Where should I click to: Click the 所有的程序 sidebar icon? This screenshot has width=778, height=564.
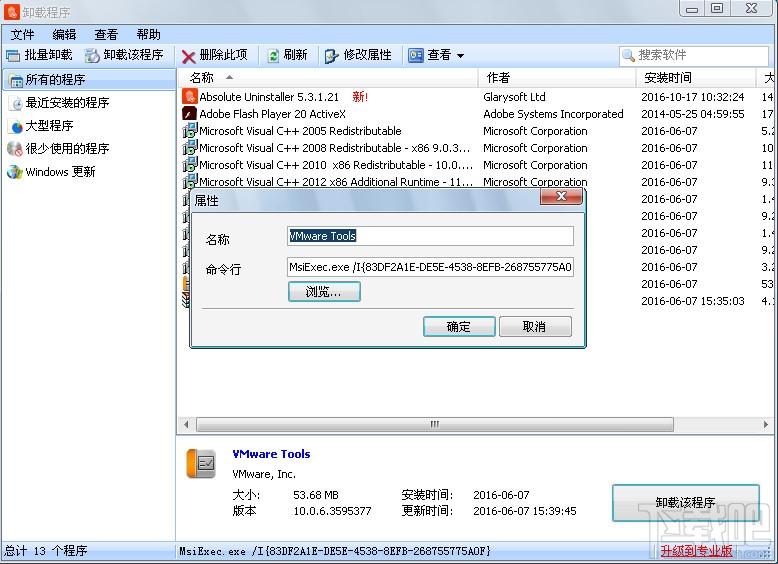(x=16, y=80)
